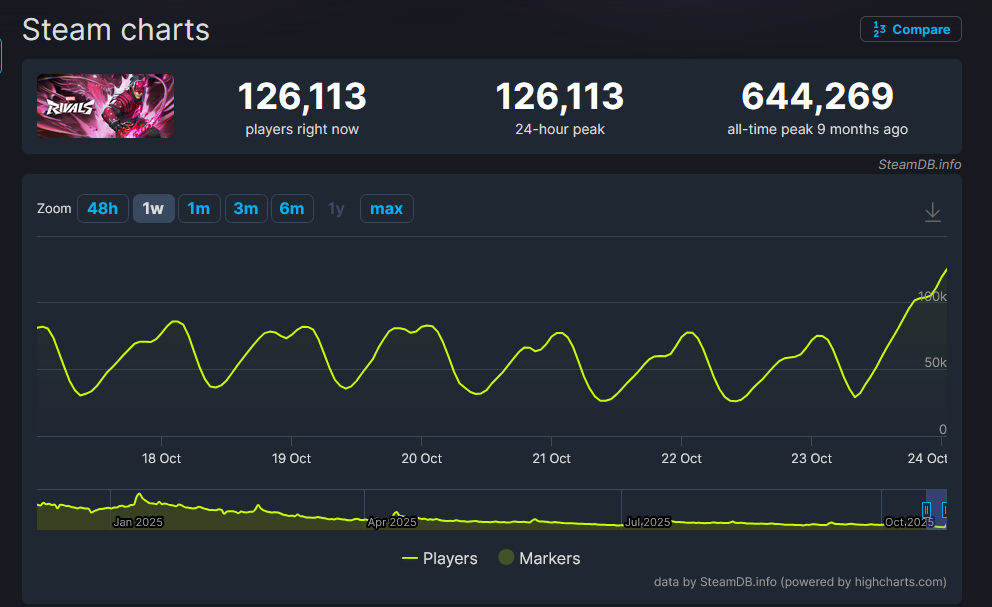The image size is (992, 607).
Task: Switch chart zoom to 1m
Action: pos(199,208)
